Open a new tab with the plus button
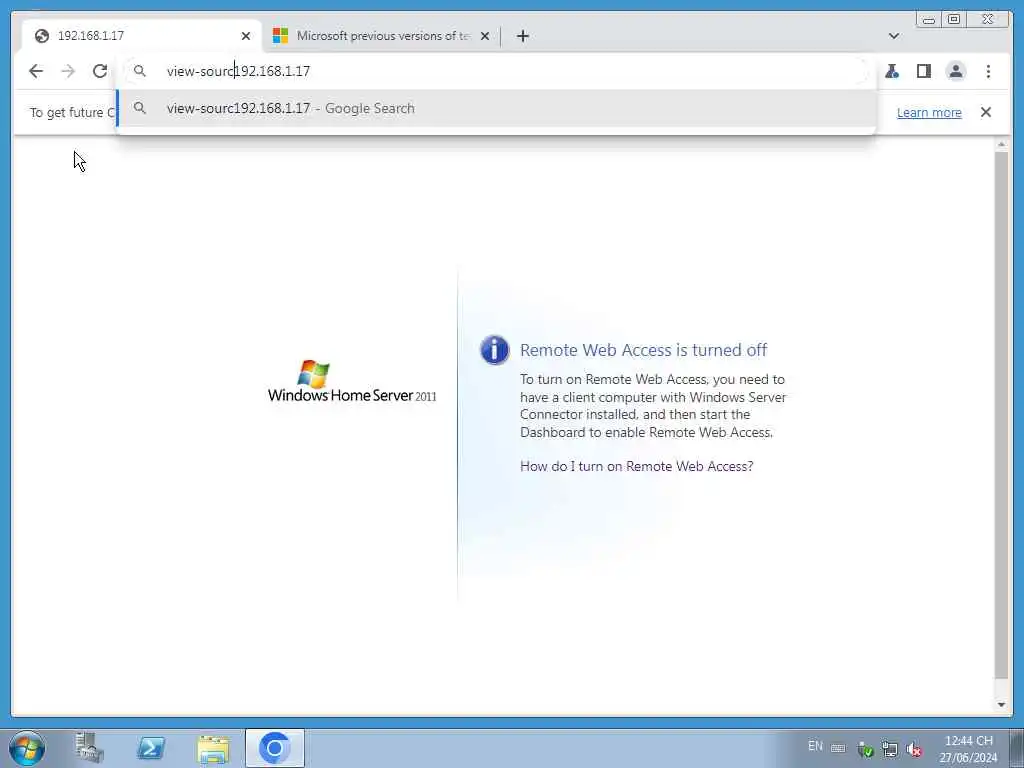The width and height of the screenshot is (1024, 768). click(x=522, y=36)
